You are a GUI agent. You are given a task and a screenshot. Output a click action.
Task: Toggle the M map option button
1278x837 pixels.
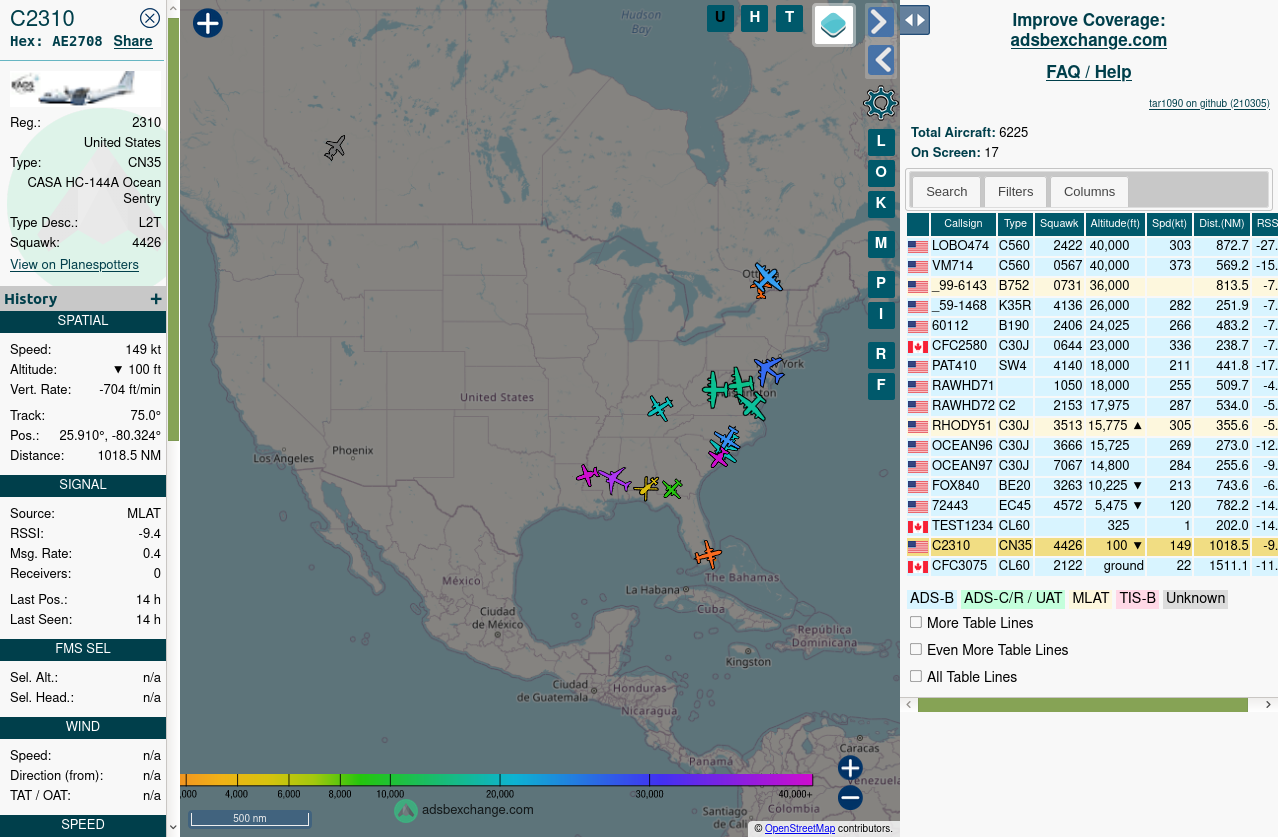pos(881,243)
